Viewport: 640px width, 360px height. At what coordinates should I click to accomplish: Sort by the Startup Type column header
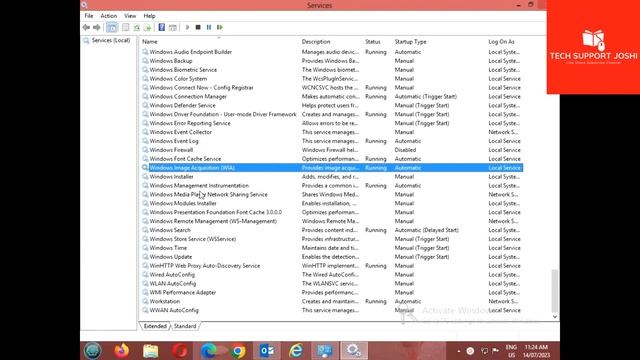410,42
